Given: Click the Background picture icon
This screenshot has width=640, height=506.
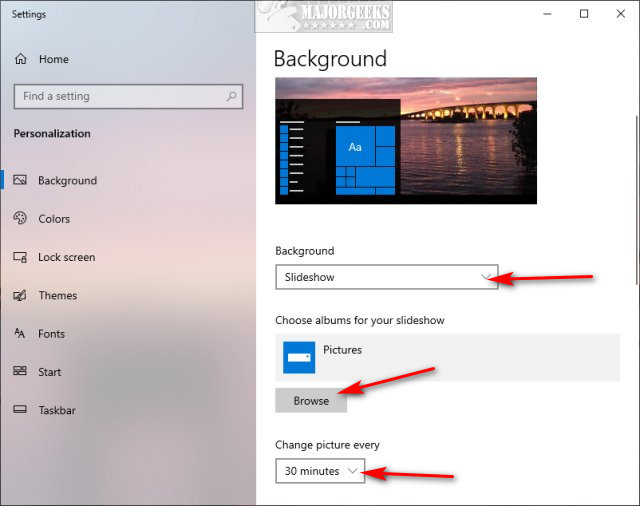Looking at the screenshot, I should [20, 181].
